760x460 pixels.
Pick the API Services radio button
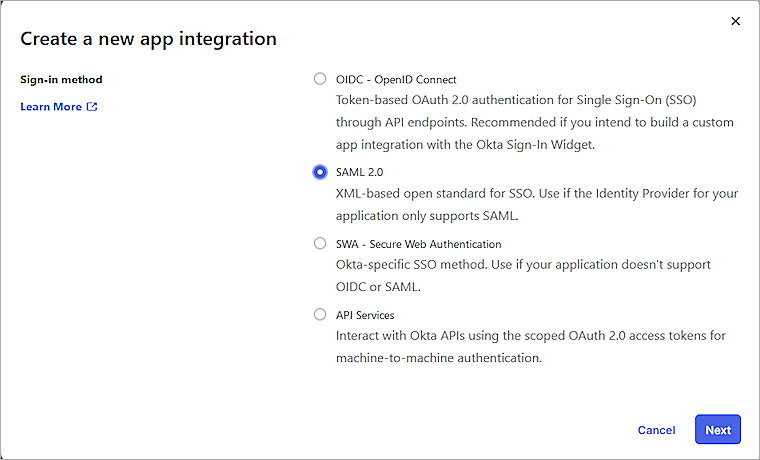tap(320, 315)
